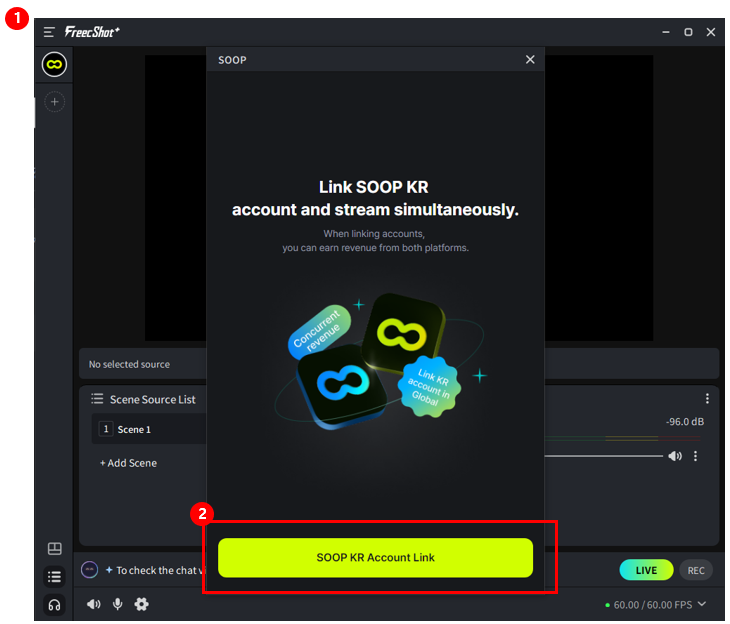This screenshot has width=730, height=624.
Task: Open settings with the gear icon
Action: 142,604
